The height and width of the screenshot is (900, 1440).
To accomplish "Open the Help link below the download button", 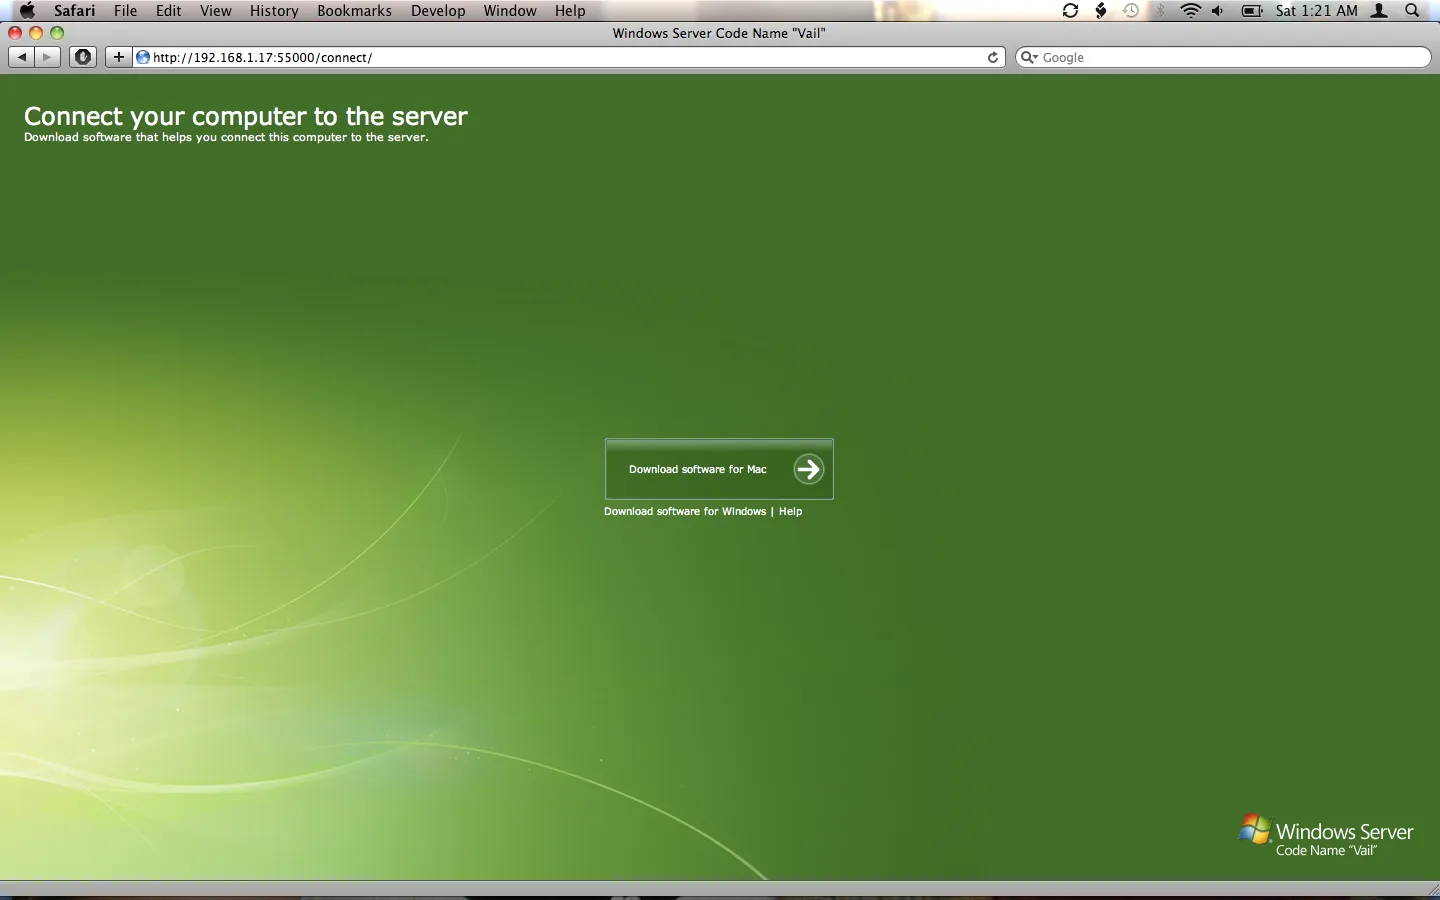I will click(790, 511).
